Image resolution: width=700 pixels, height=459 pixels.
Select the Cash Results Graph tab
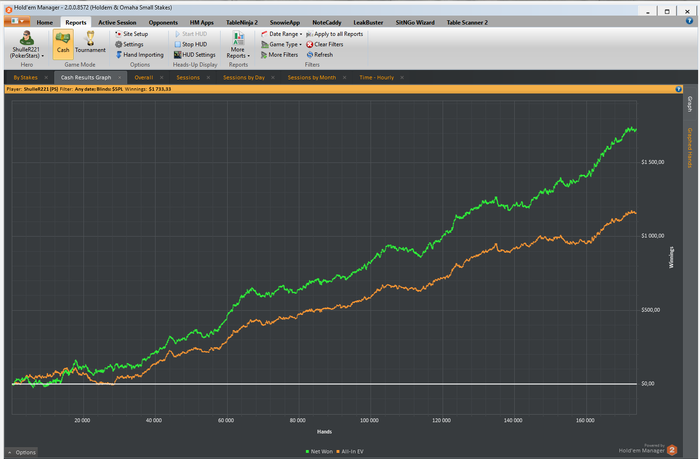86,78
